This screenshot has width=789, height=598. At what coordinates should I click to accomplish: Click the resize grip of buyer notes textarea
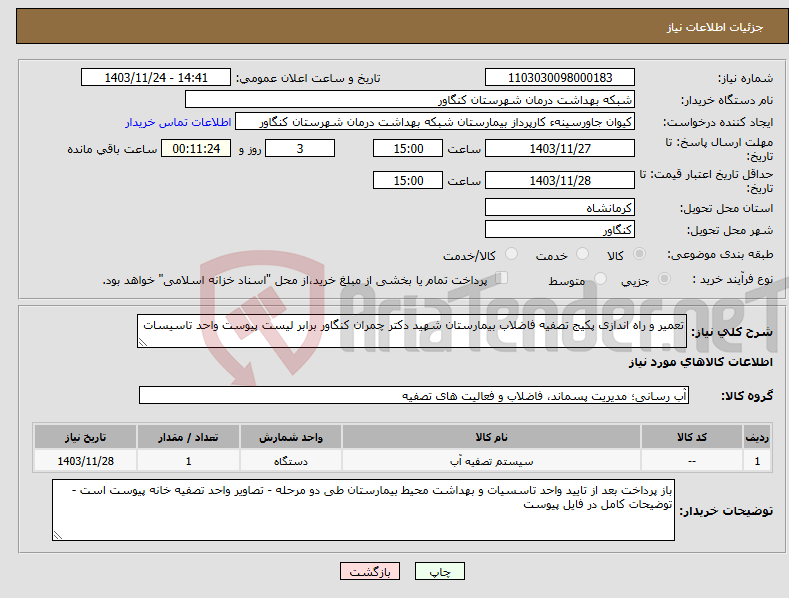point(58,535)
